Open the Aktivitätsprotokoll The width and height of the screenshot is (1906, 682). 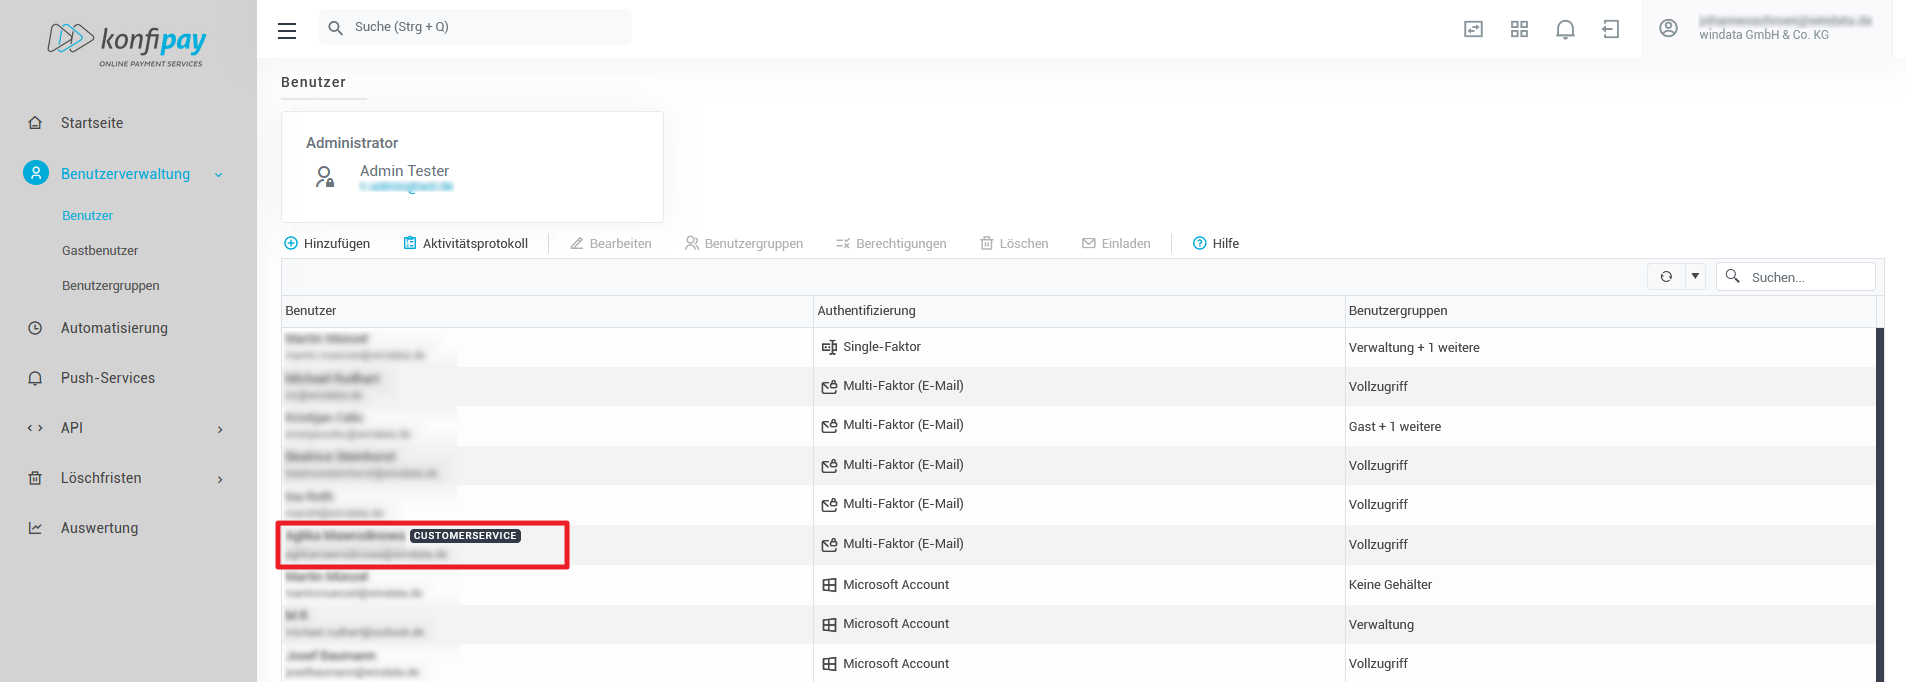pos(465,244)
